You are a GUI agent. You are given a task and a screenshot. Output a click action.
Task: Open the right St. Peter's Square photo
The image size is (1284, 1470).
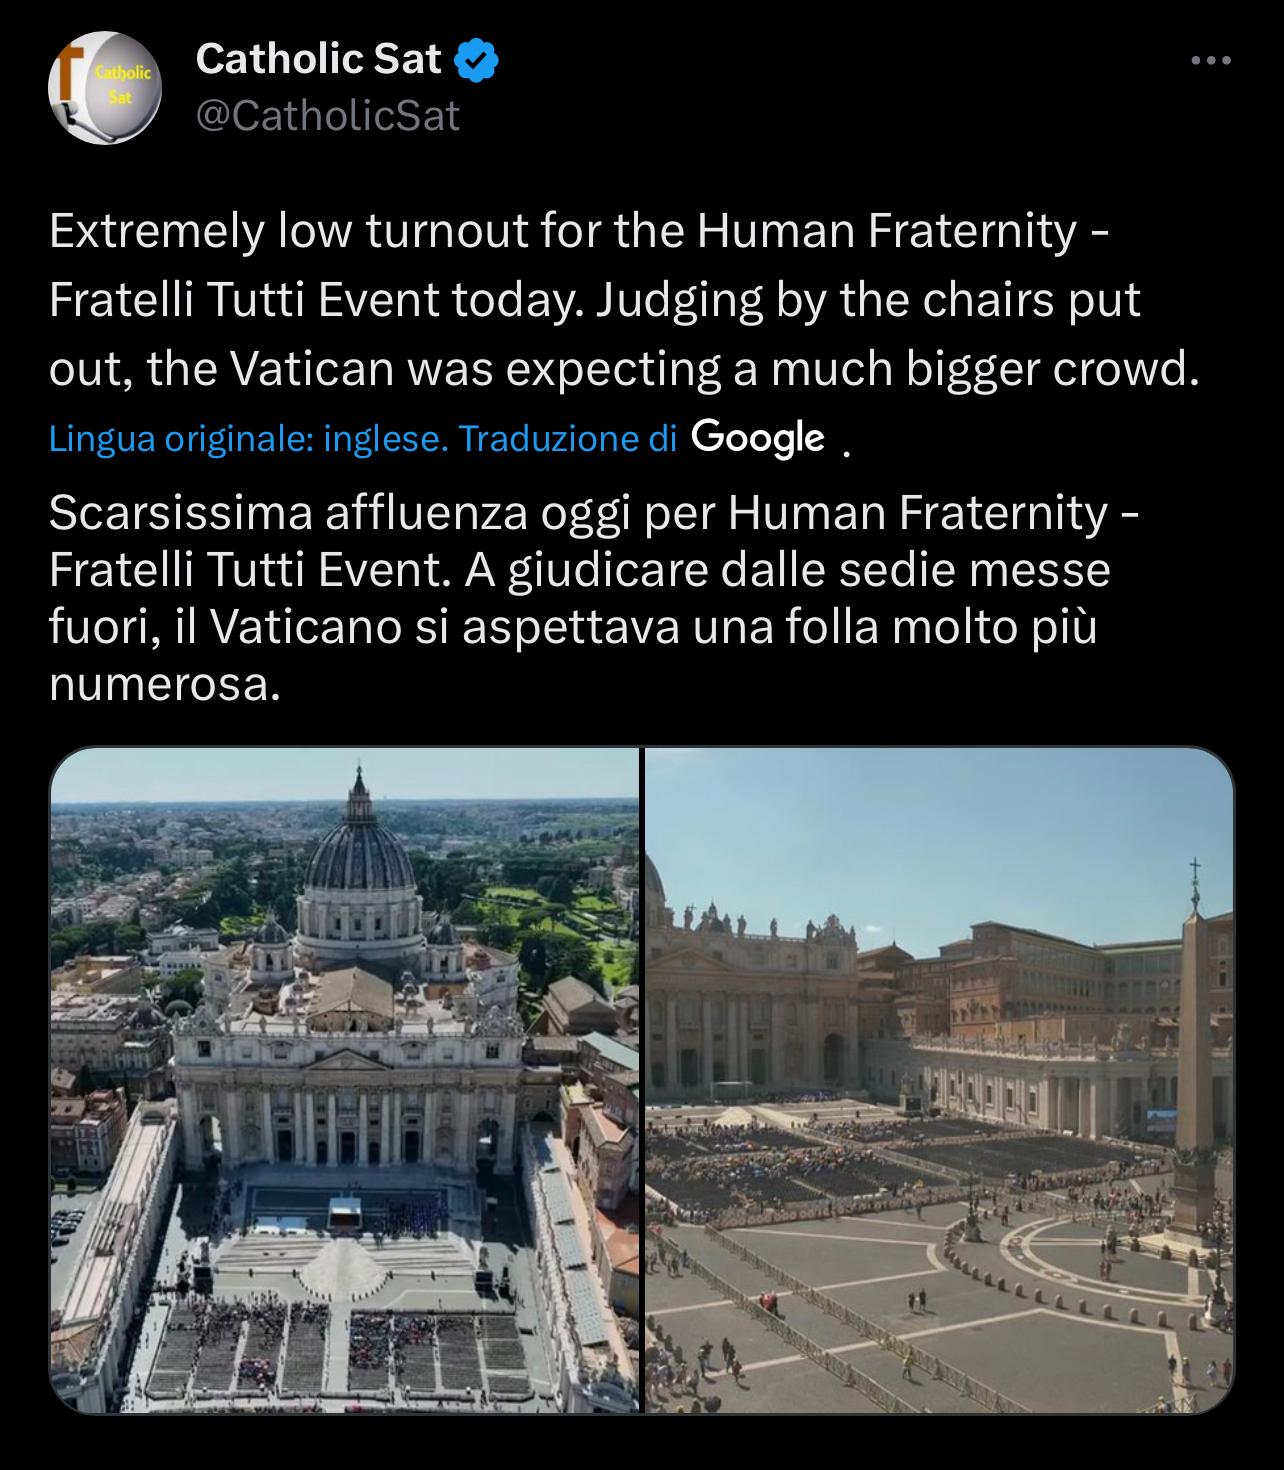pos(938,1079)
